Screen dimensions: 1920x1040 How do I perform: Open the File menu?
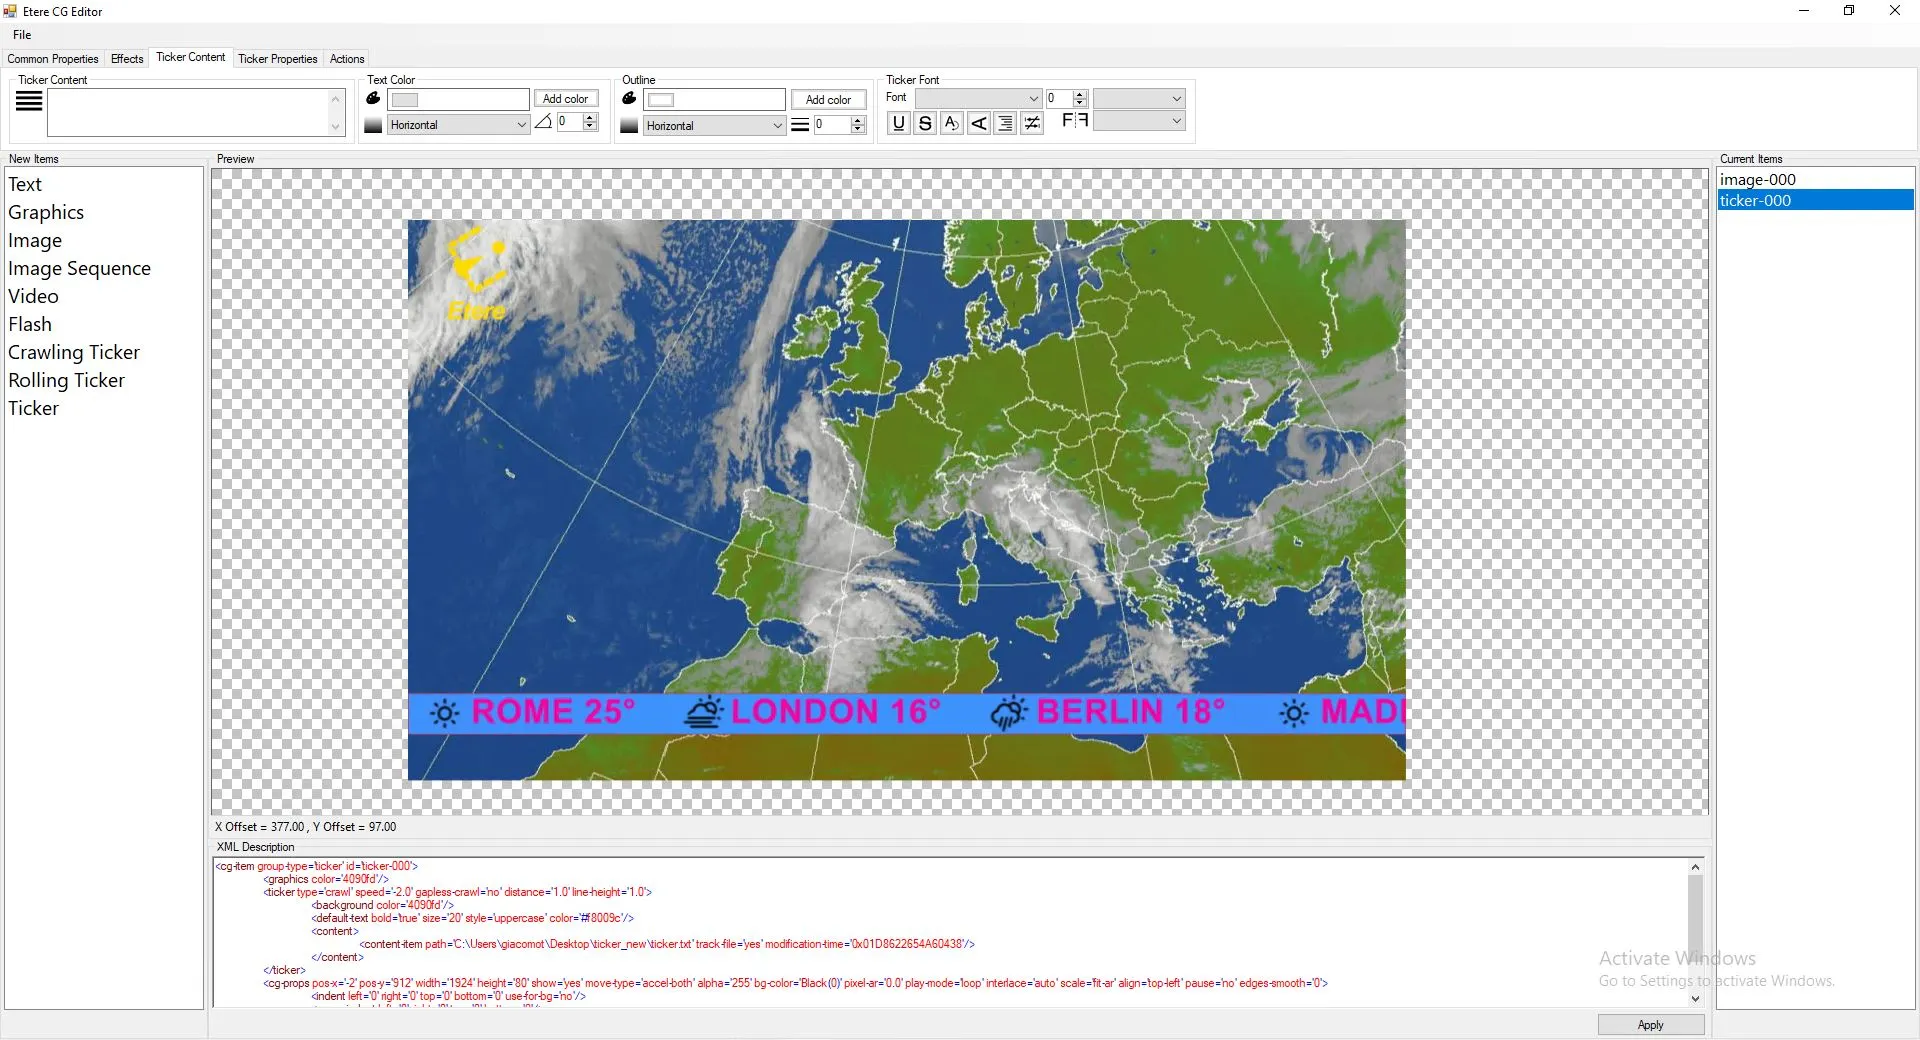22,35
